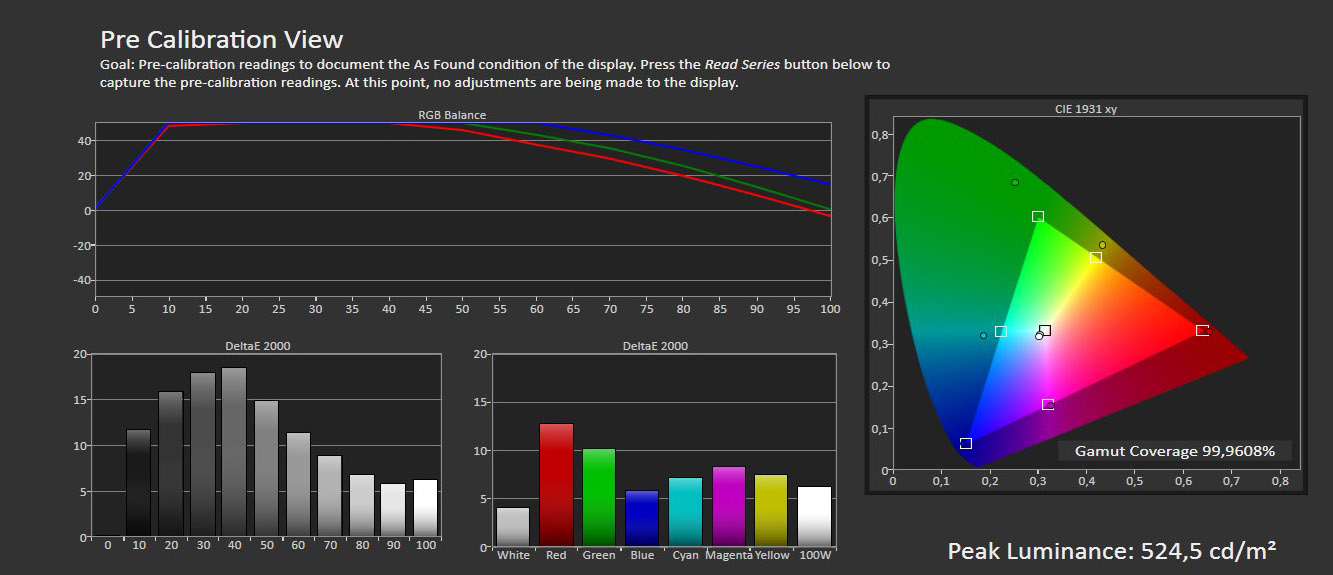This screenshot has width=1333, height=575.
Task: Click the Peak Luminance reading text
Action: coord(1112,551)
